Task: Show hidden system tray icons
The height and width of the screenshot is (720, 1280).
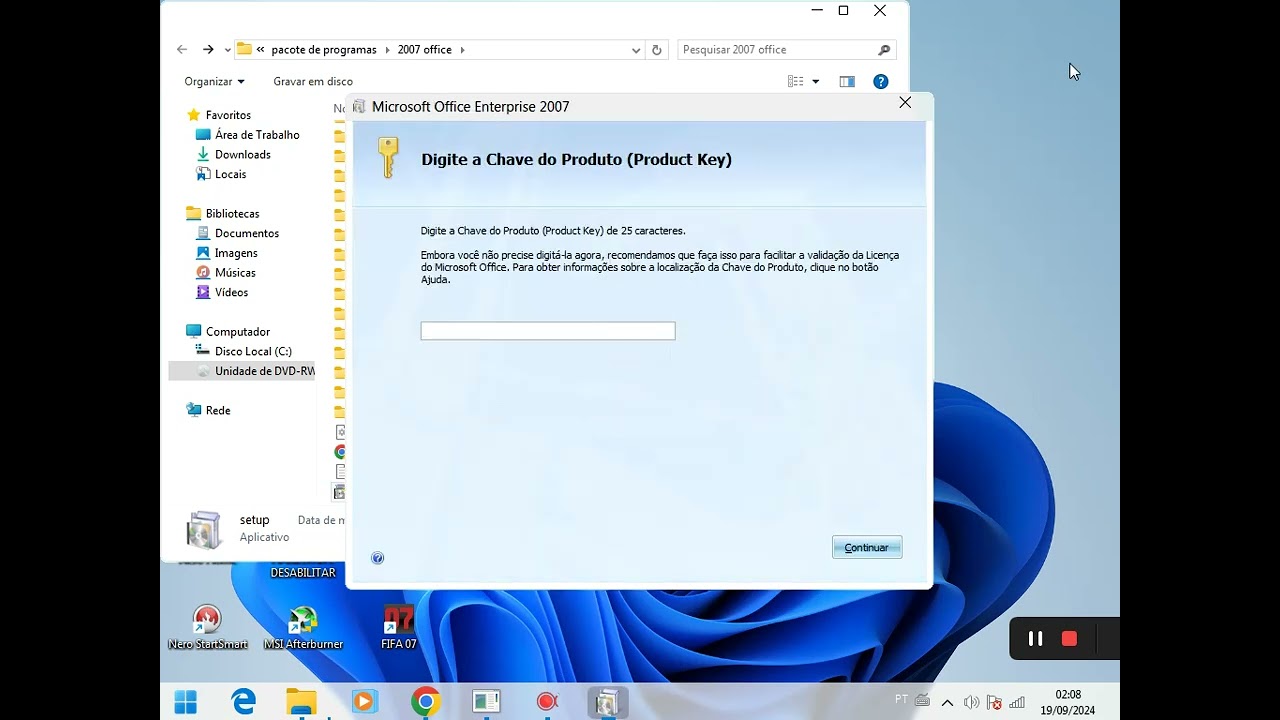Action: (947, 702)
